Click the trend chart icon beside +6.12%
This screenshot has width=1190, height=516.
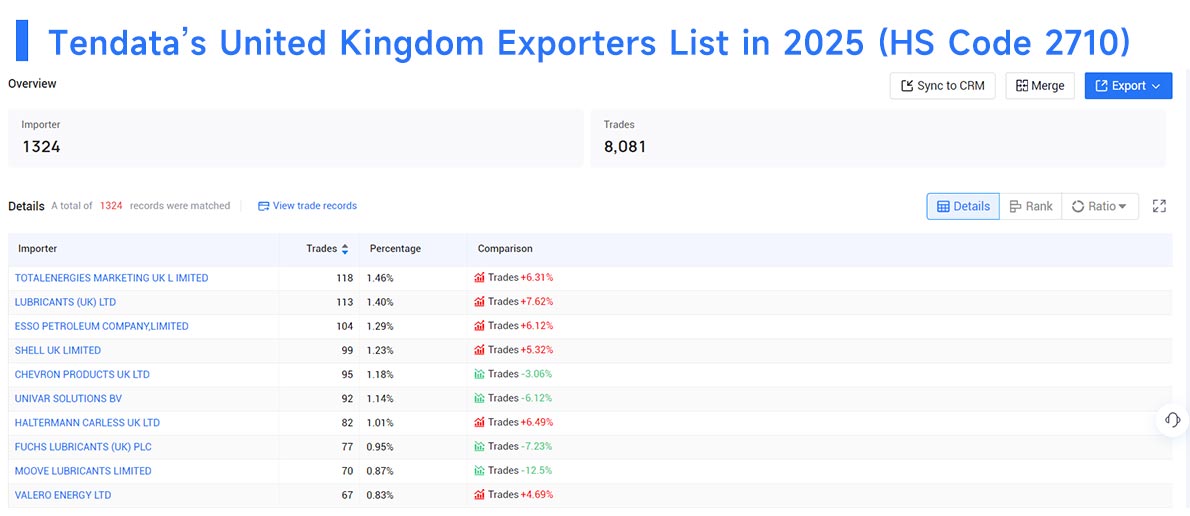(x=479, y=326)
